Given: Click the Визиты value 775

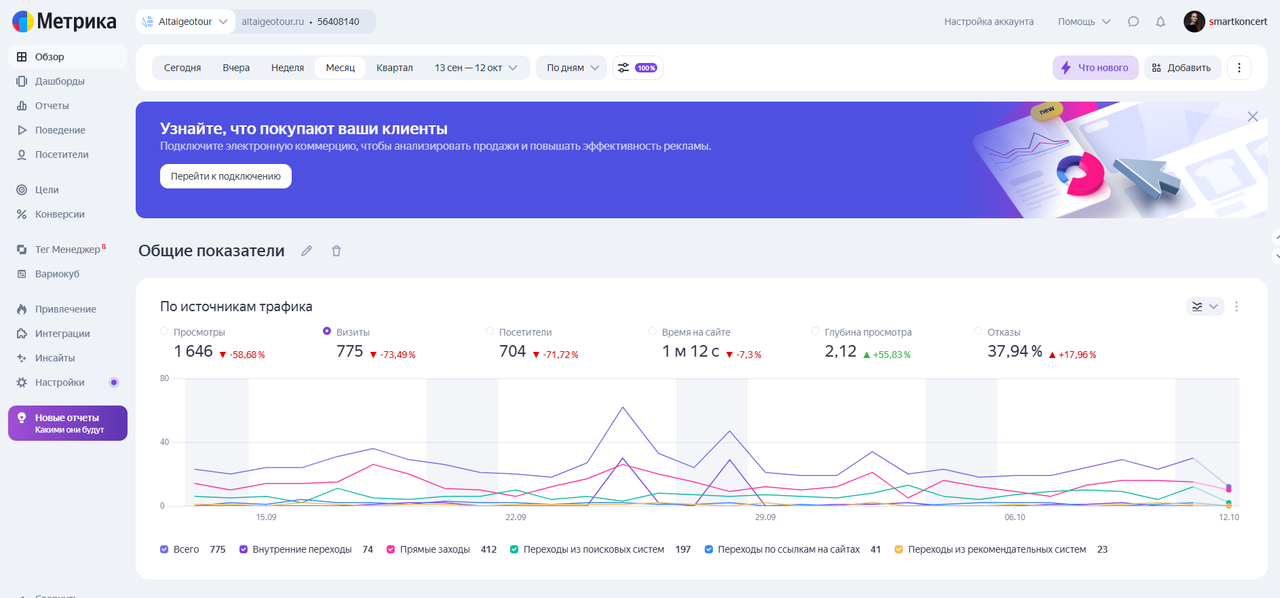Looking at the screenshot, I should click(x=350, y=351).
